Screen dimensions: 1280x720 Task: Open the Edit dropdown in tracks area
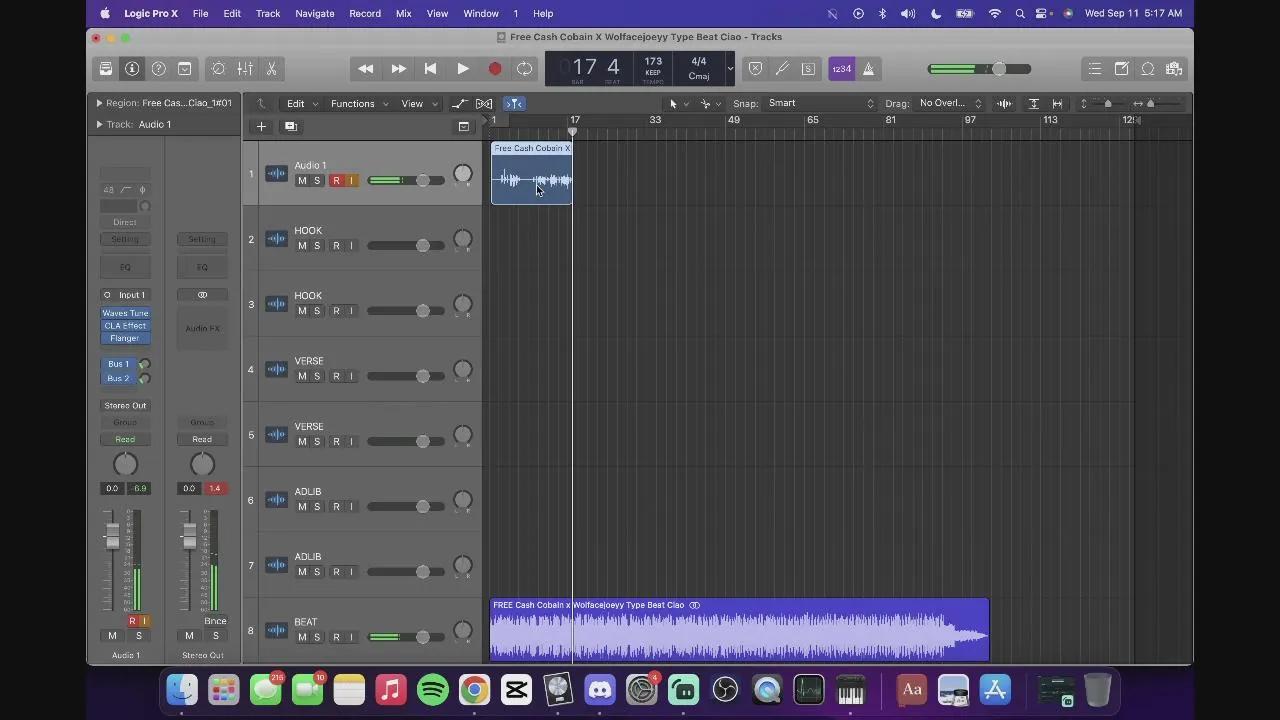click(x=302, y=103)
